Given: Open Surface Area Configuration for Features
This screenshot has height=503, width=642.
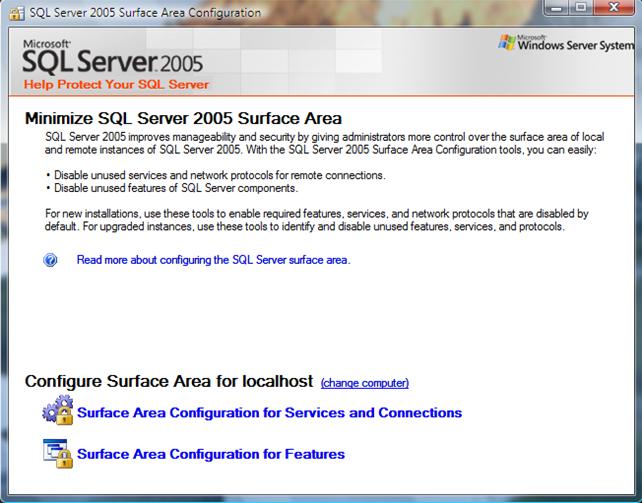Looking at the screenshot, I should pyautogui.click(x=210, y=454).
